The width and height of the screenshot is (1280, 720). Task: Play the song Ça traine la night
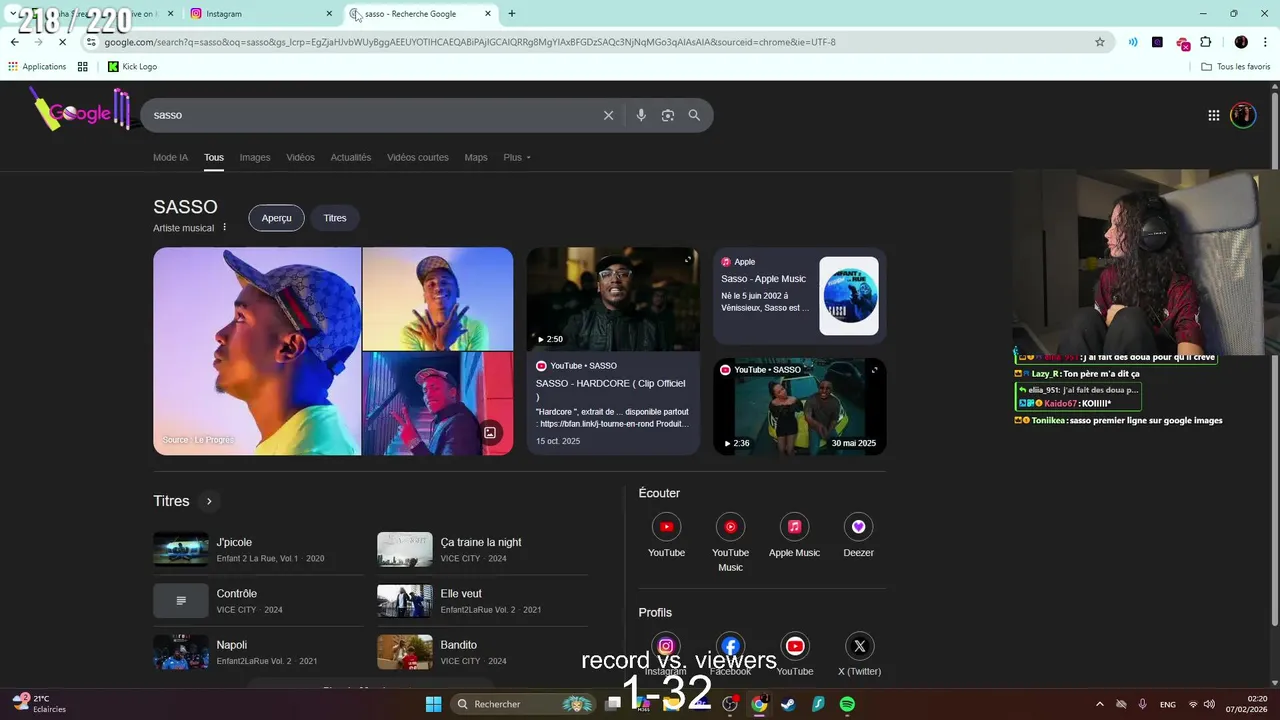click(x=482, y=549)
